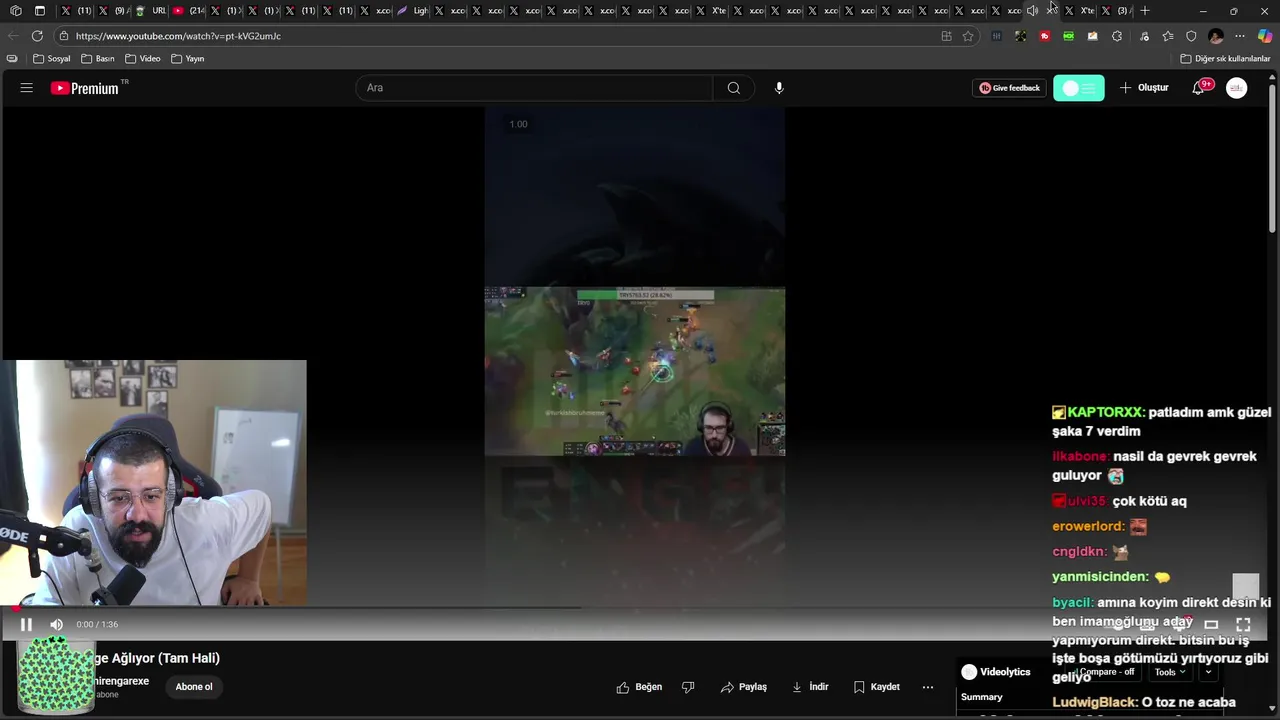The height and width of the screenshot is (720, 1280).
Task: Select the Videolytics Summary tab
Action: [x=982, y=697]
